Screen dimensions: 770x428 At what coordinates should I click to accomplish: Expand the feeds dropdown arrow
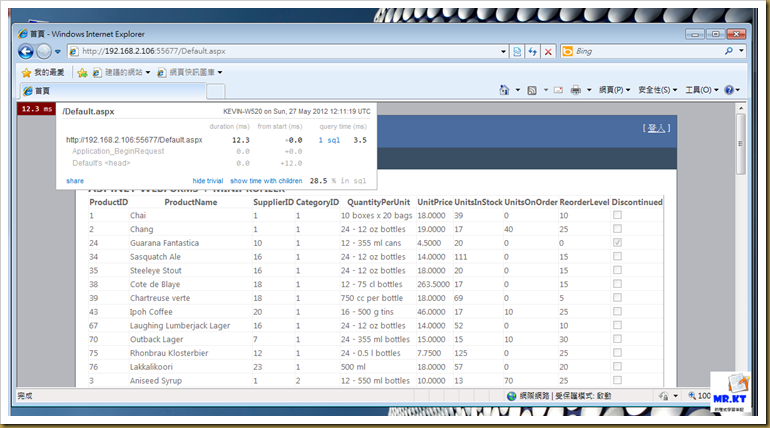tap(546, 90)
